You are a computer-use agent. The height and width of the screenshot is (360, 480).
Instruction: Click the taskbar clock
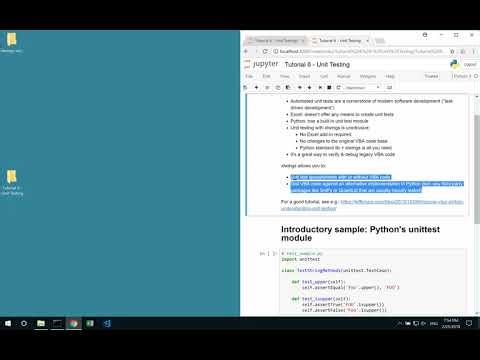[451, 323]
